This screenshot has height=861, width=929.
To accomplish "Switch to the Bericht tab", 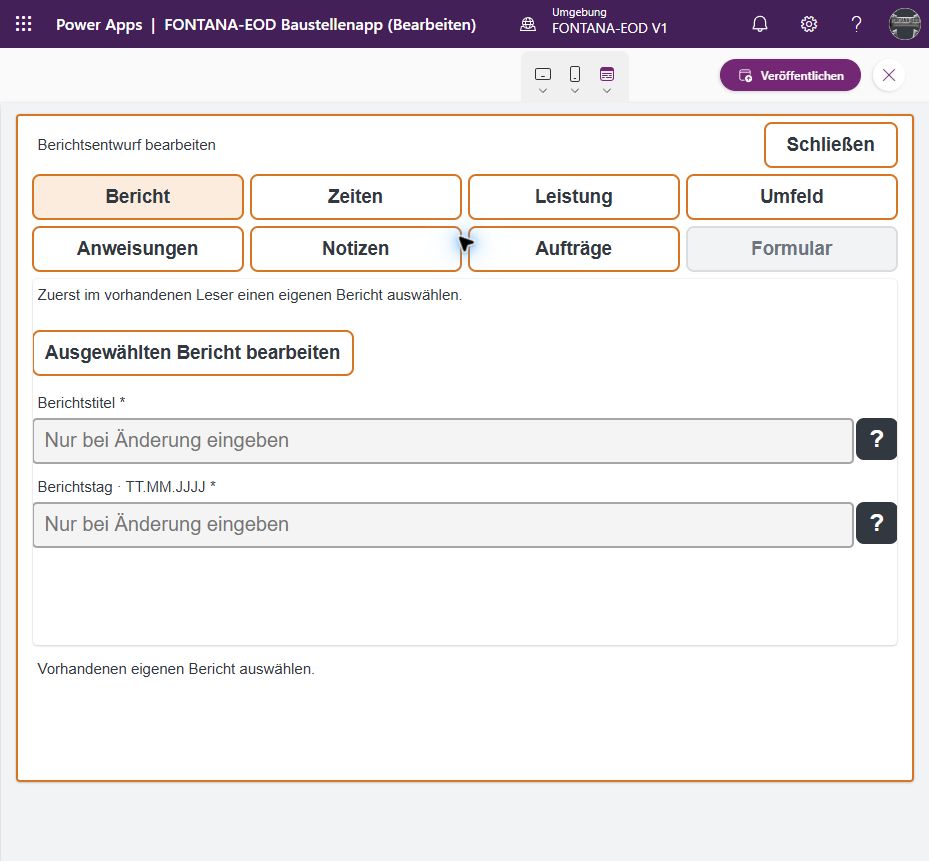I will 138,197.
